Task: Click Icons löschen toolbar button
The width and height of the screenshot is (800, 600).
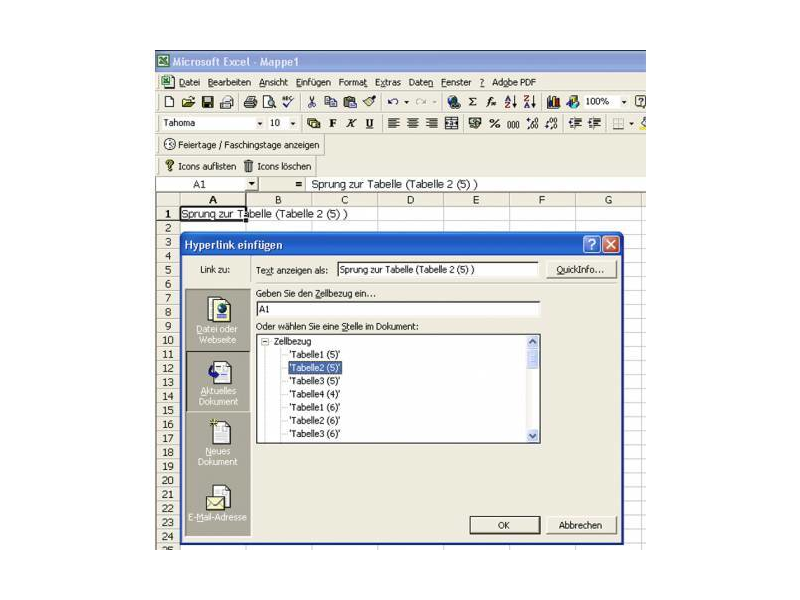Action: 278,166
